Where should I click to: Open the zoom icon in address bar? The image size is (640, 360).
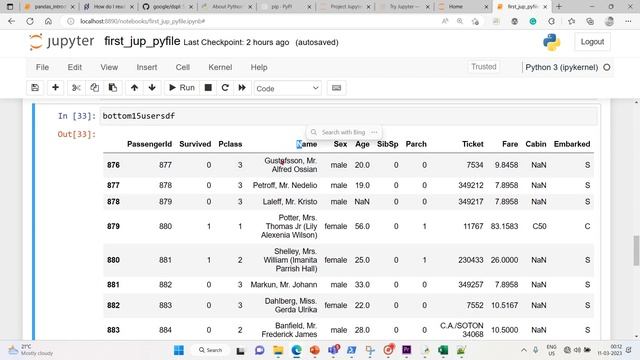coord(460,21)
